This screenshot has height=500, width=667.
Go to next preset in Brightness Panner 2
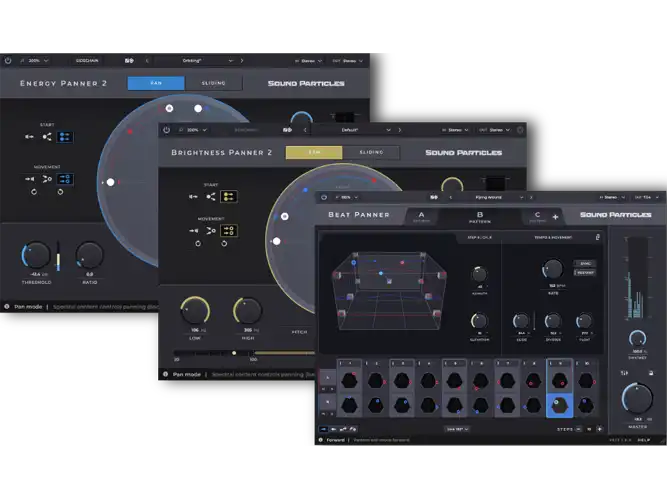coord(399,130)
